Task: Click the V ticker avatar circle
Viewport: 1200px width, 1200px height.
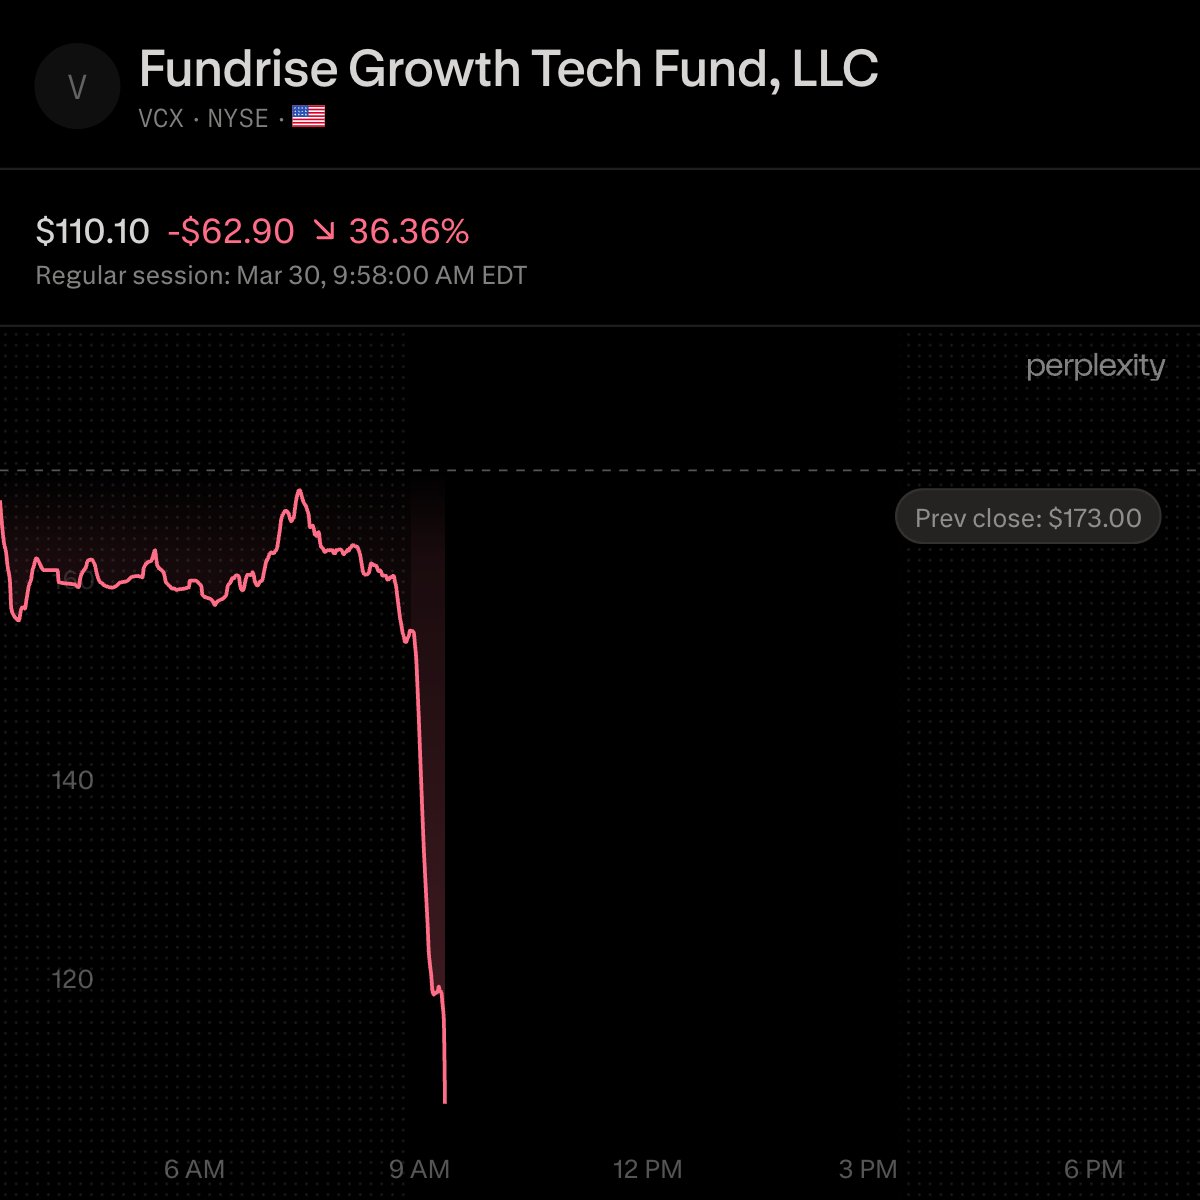Action: tap(77, 87)
